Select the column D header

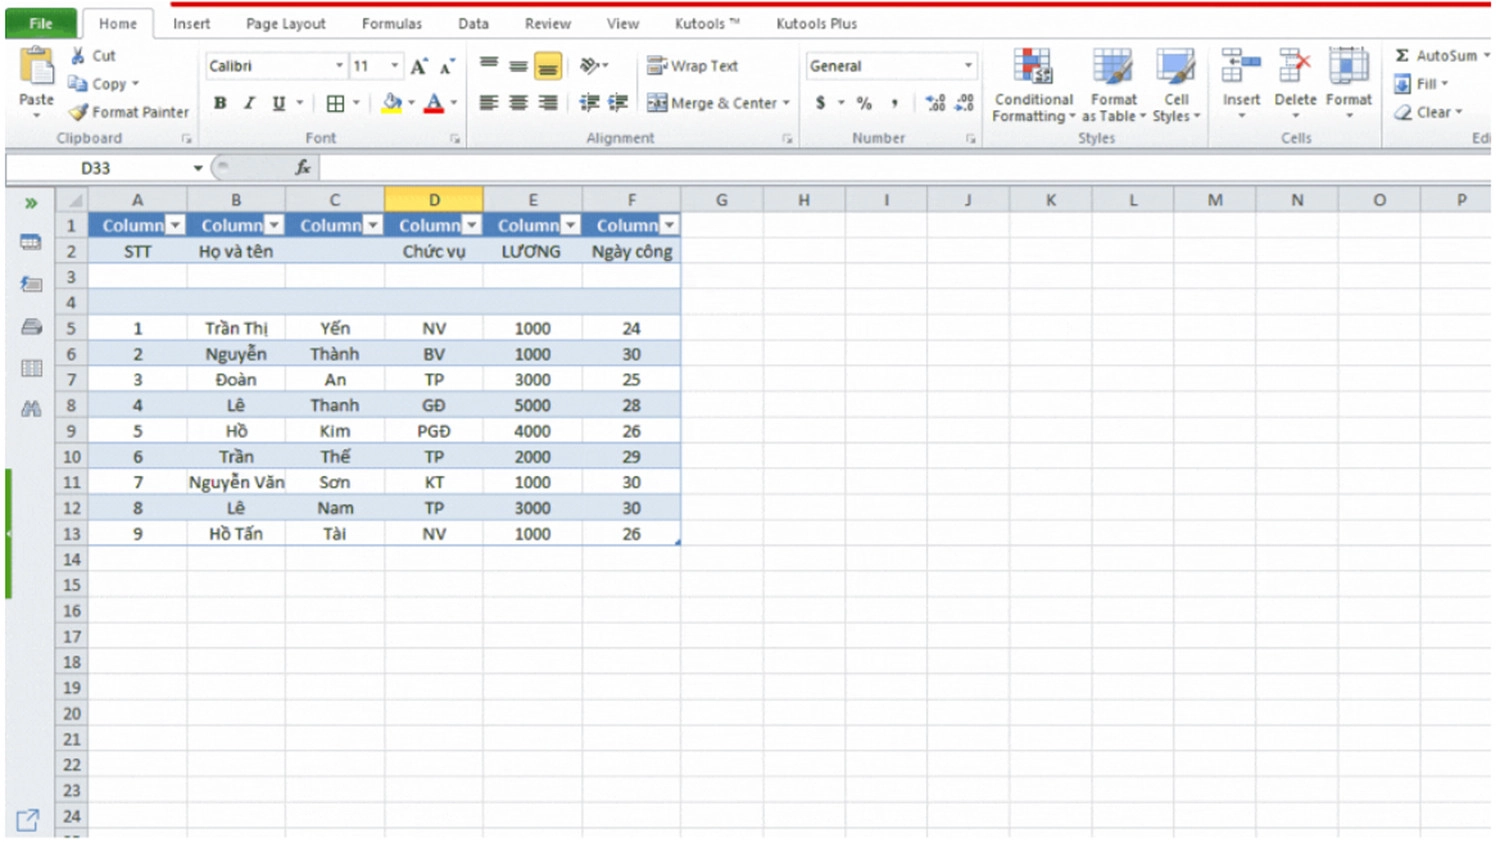434,200
